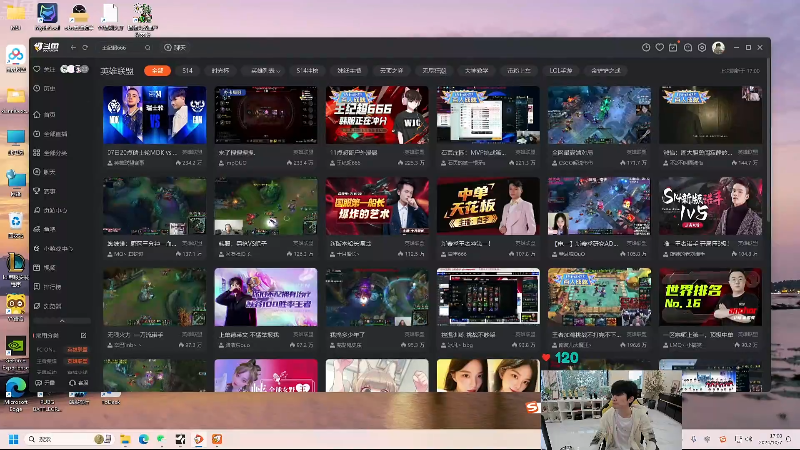The height and width of the screenshot is (450, 800).
Task: Select the LOL手游 filter tab
Action: (561, 71)
